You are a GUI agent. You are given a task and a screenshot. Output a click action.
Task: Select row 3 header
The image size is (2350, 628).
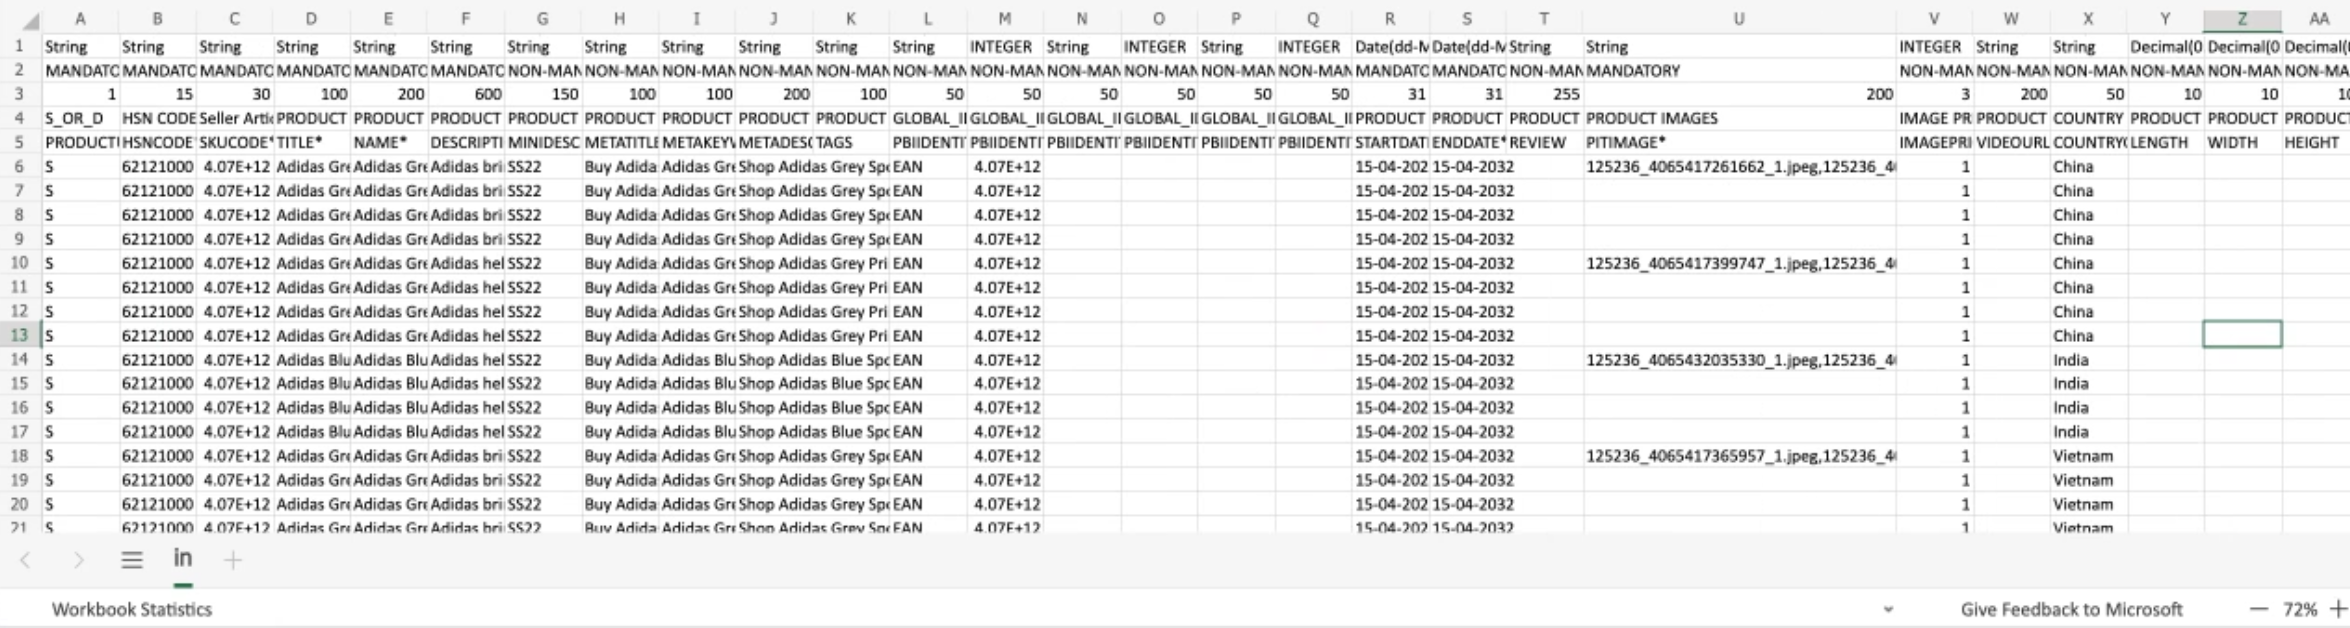point(19,94)
